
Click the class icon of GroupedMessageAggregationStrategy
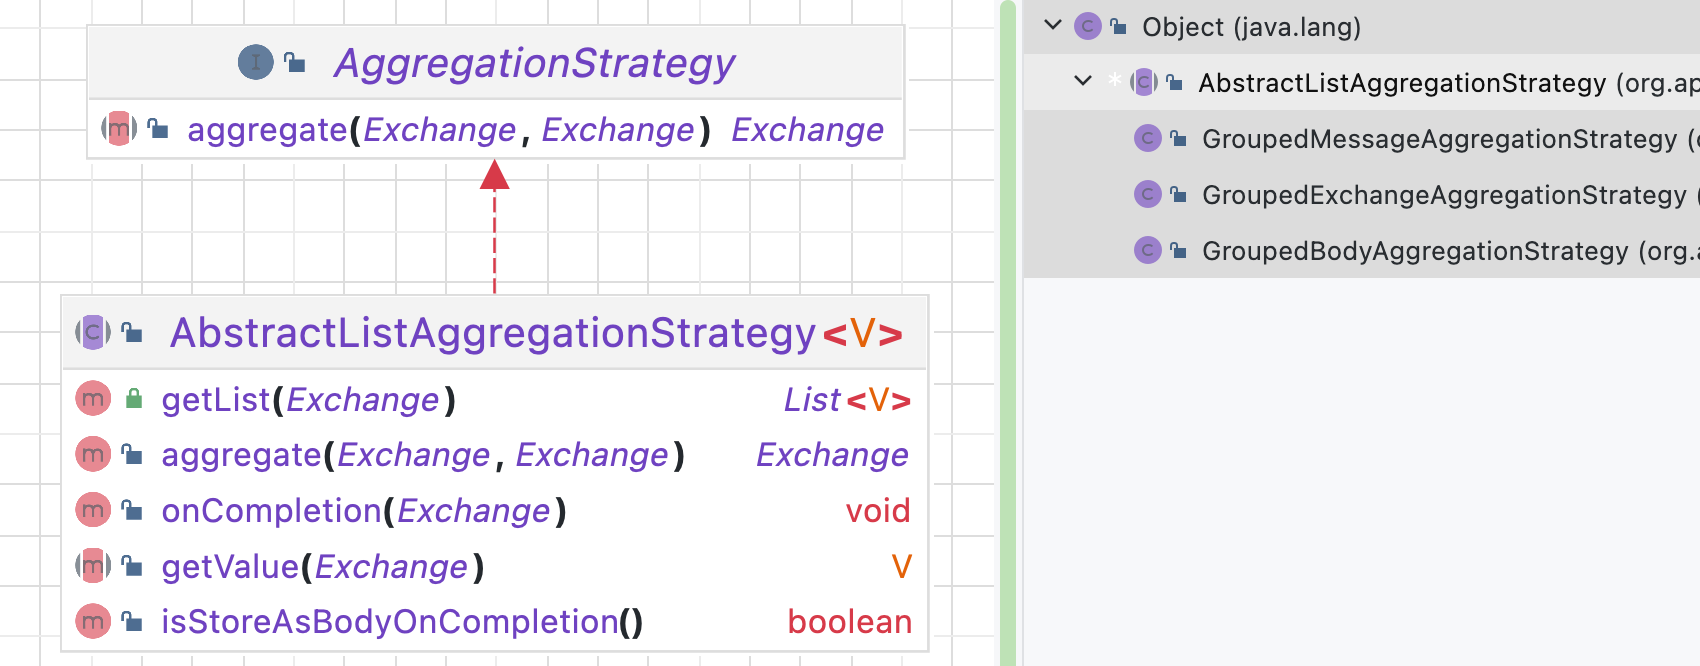(x=1147, y=138)
